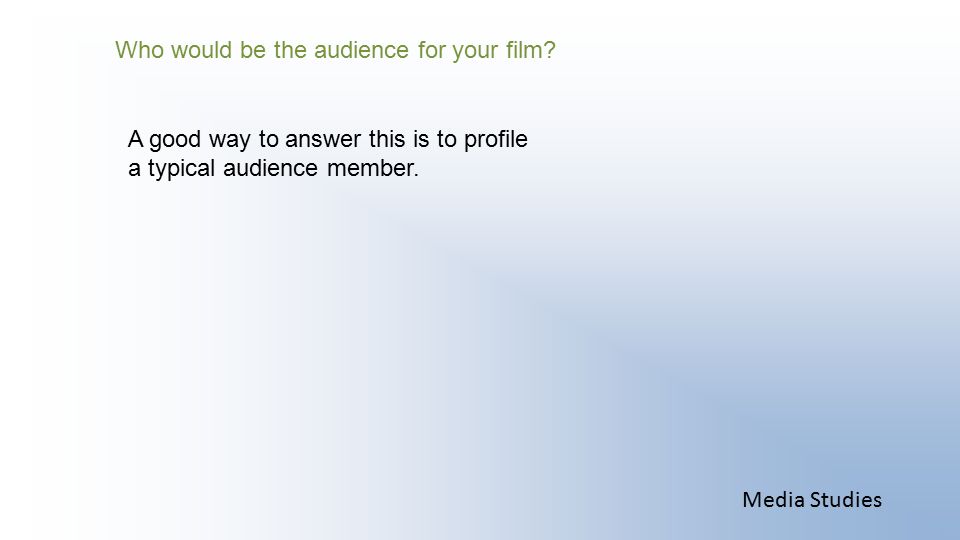Screen dimensions: 960x540
Task: Click the word "good" in the body text
Action: 175,140
